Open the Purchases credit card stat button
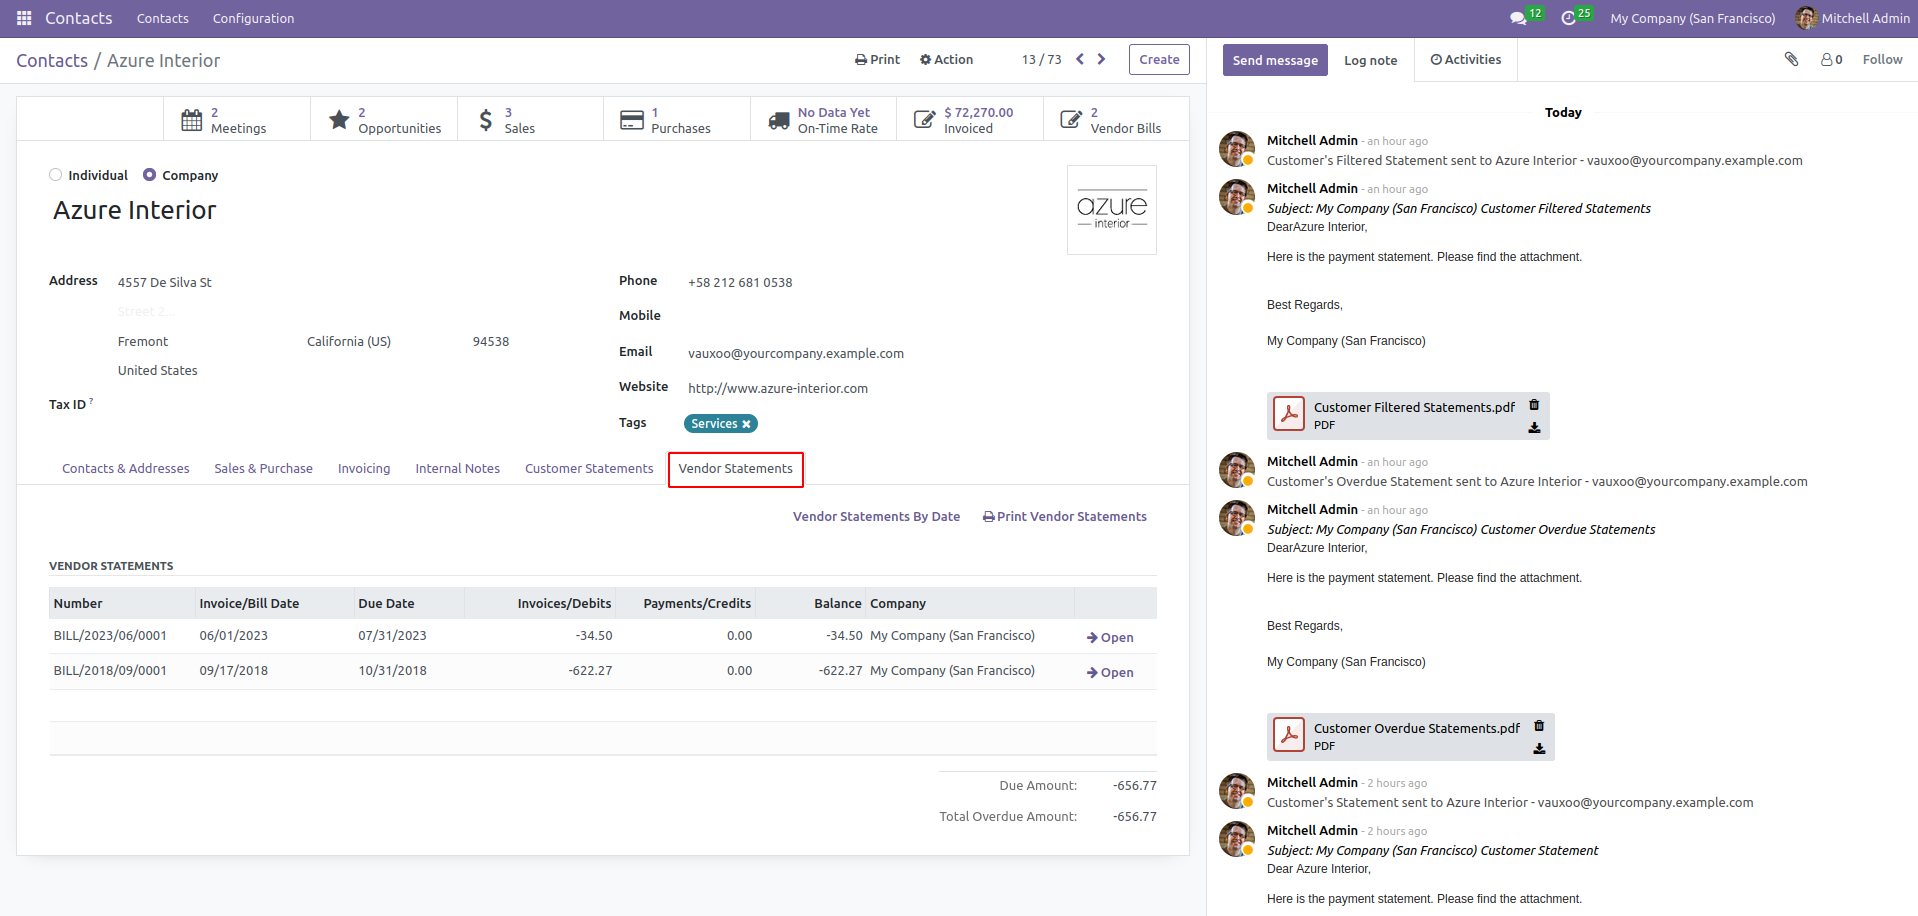 pos(677,120)
